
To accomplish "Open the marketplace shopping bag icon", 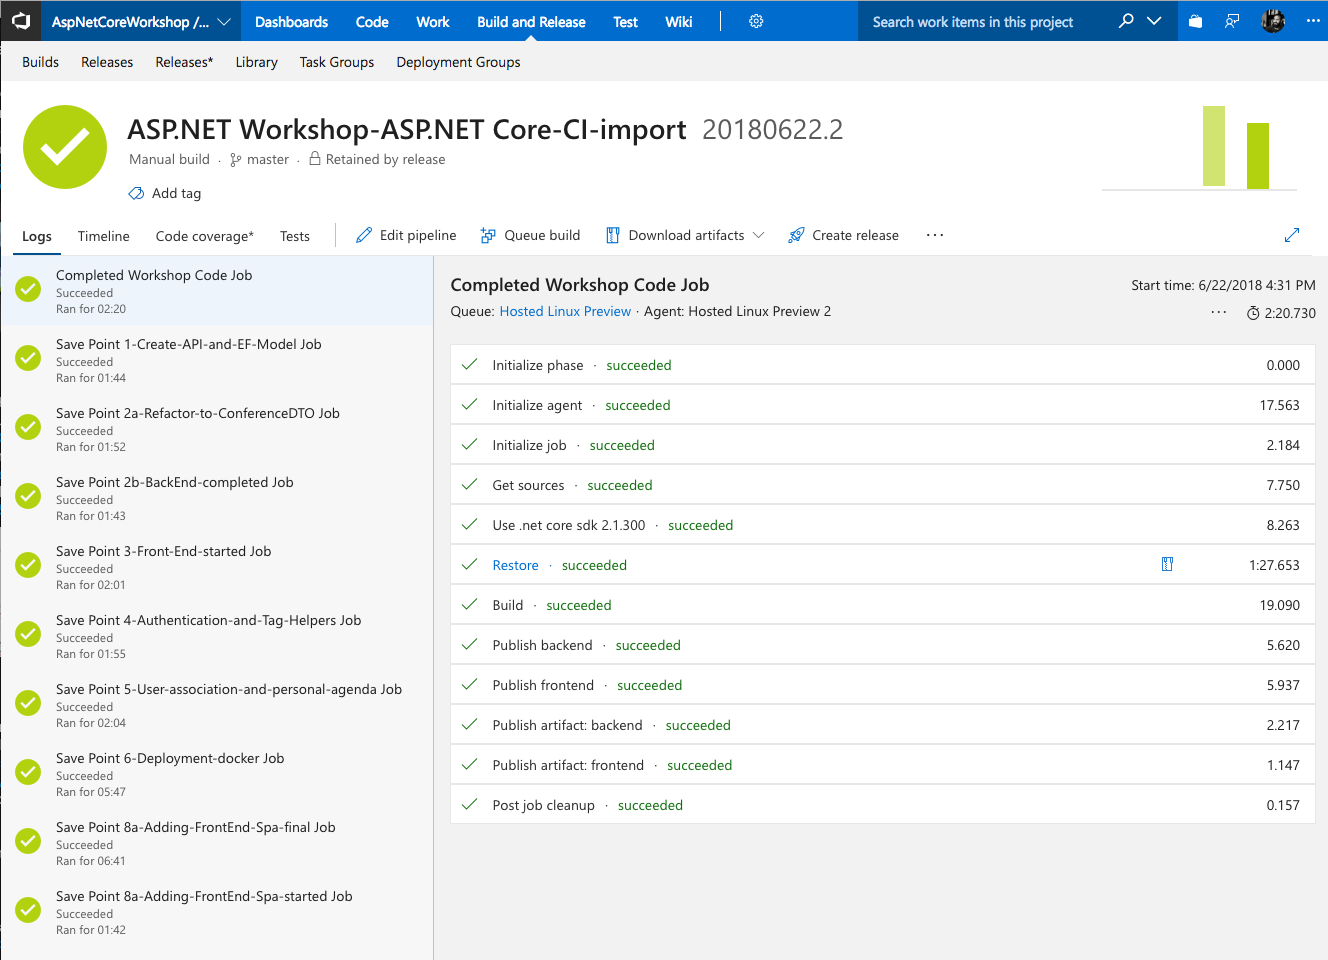I will [x=1195, y=21].
